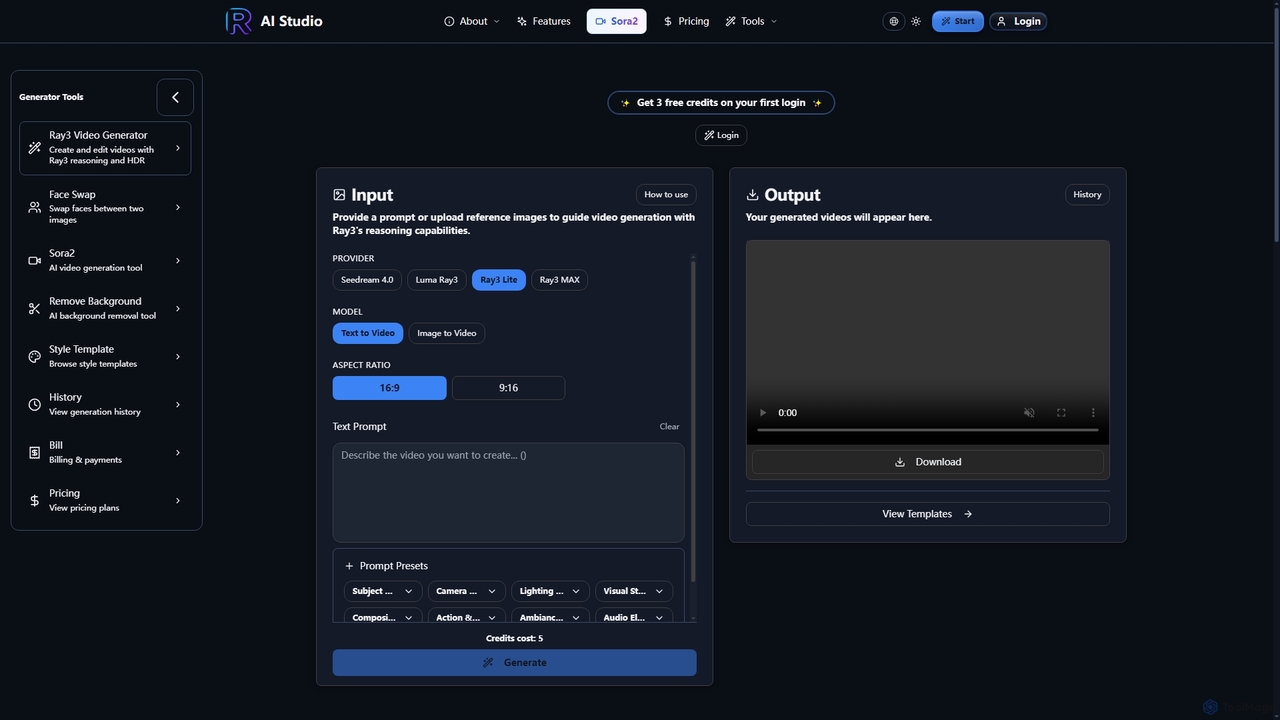Expand the Style Template chevron
Image resolution: width=1280 pixels, height=720 pixels.
(x=178, y=356)
